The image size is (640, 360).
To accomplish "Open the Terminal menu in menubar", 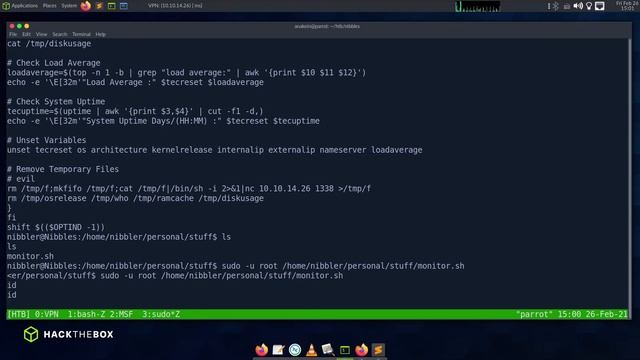I will pyautogui.click(x=81, y=35).
